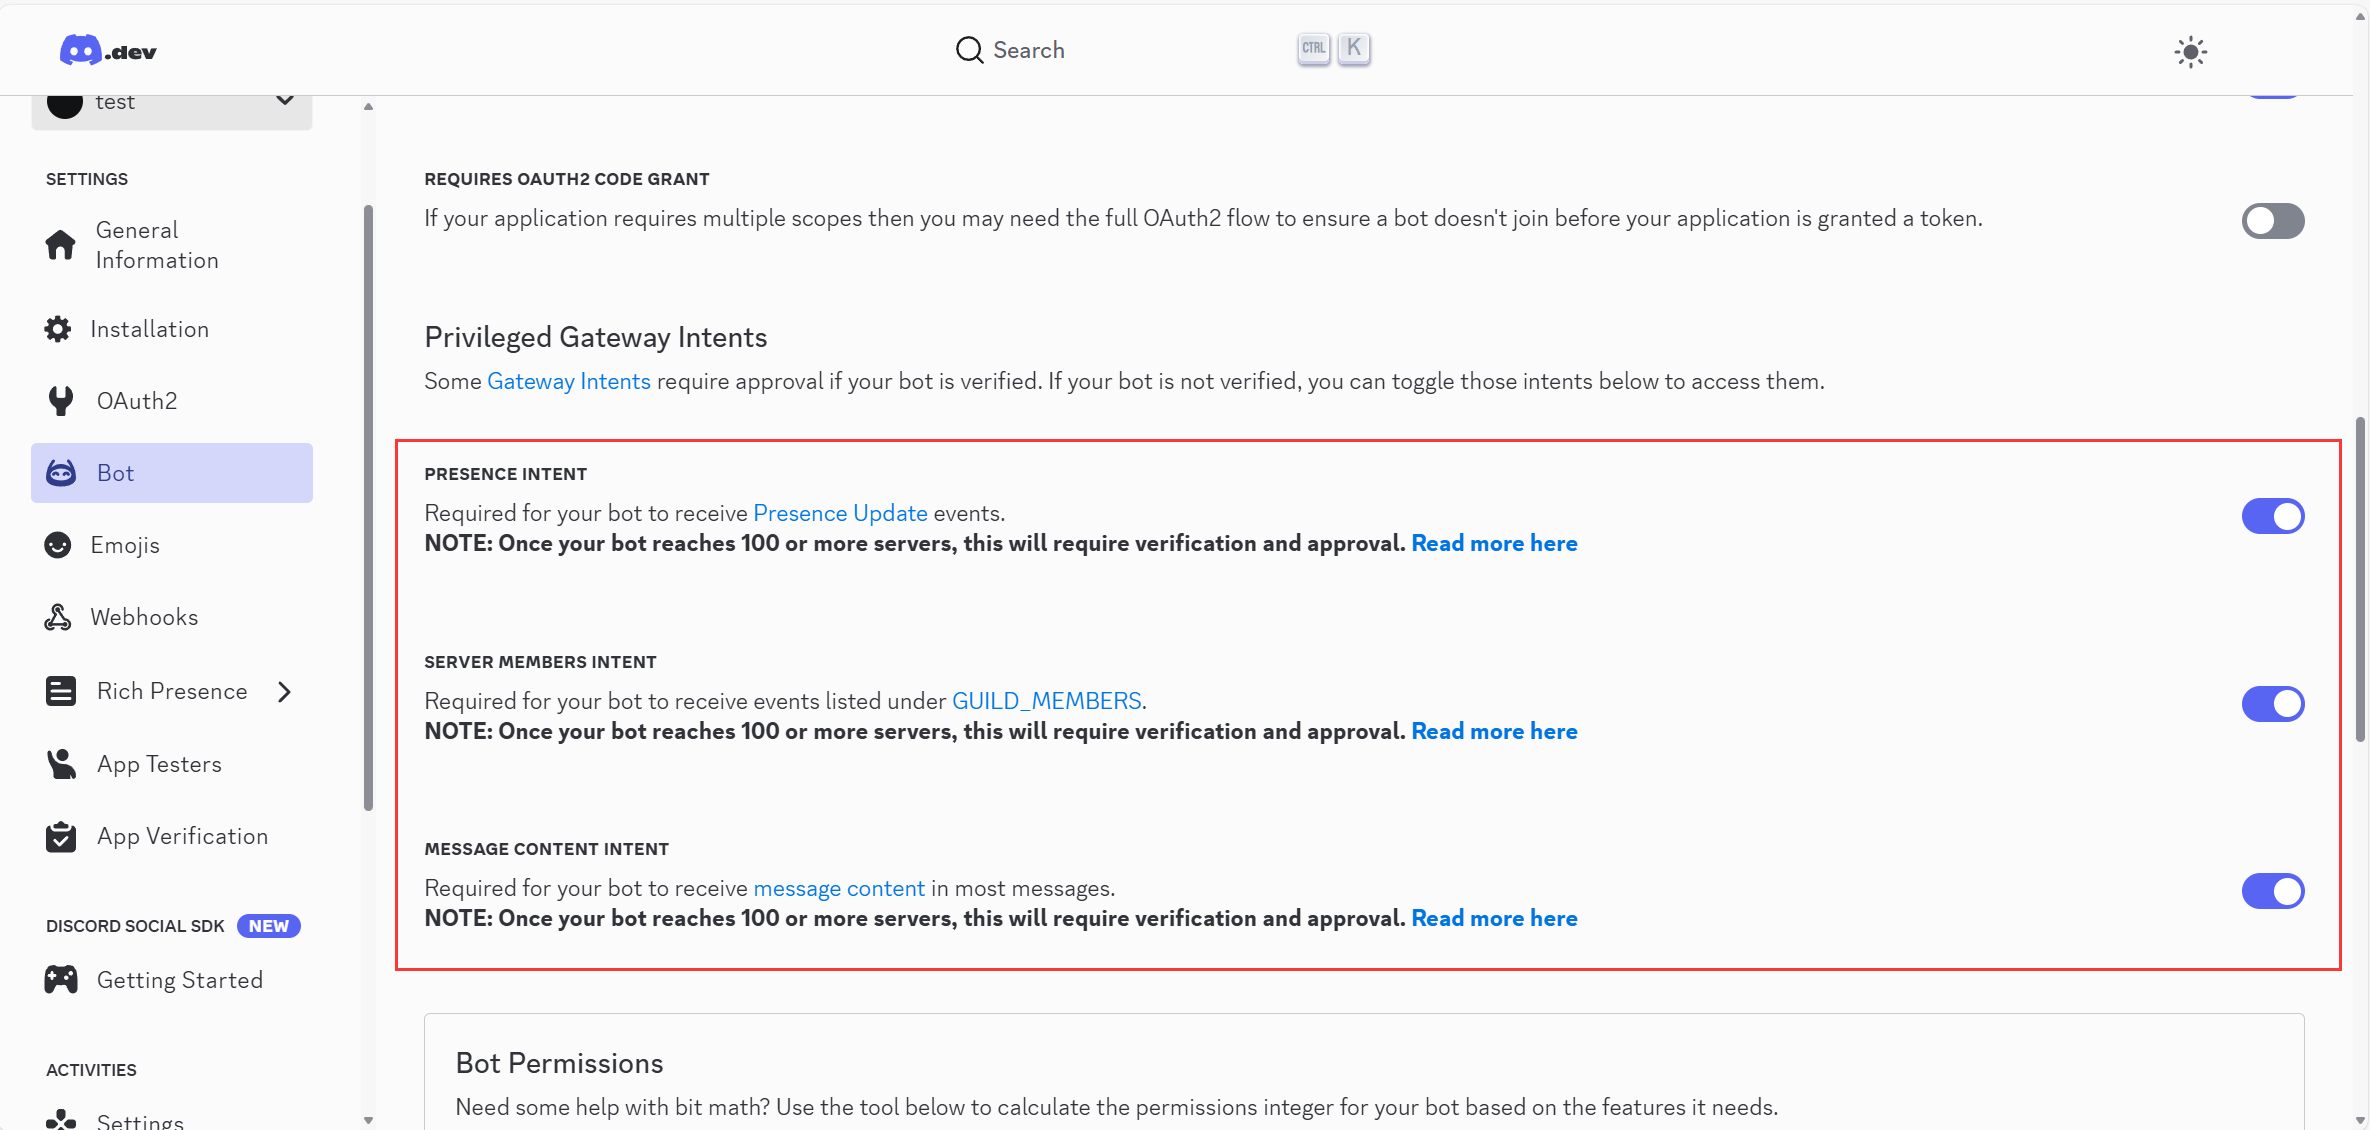Screen dimensions: 2370x1130
Task: Click the Installation gear icon
Action: coord(58,329)
